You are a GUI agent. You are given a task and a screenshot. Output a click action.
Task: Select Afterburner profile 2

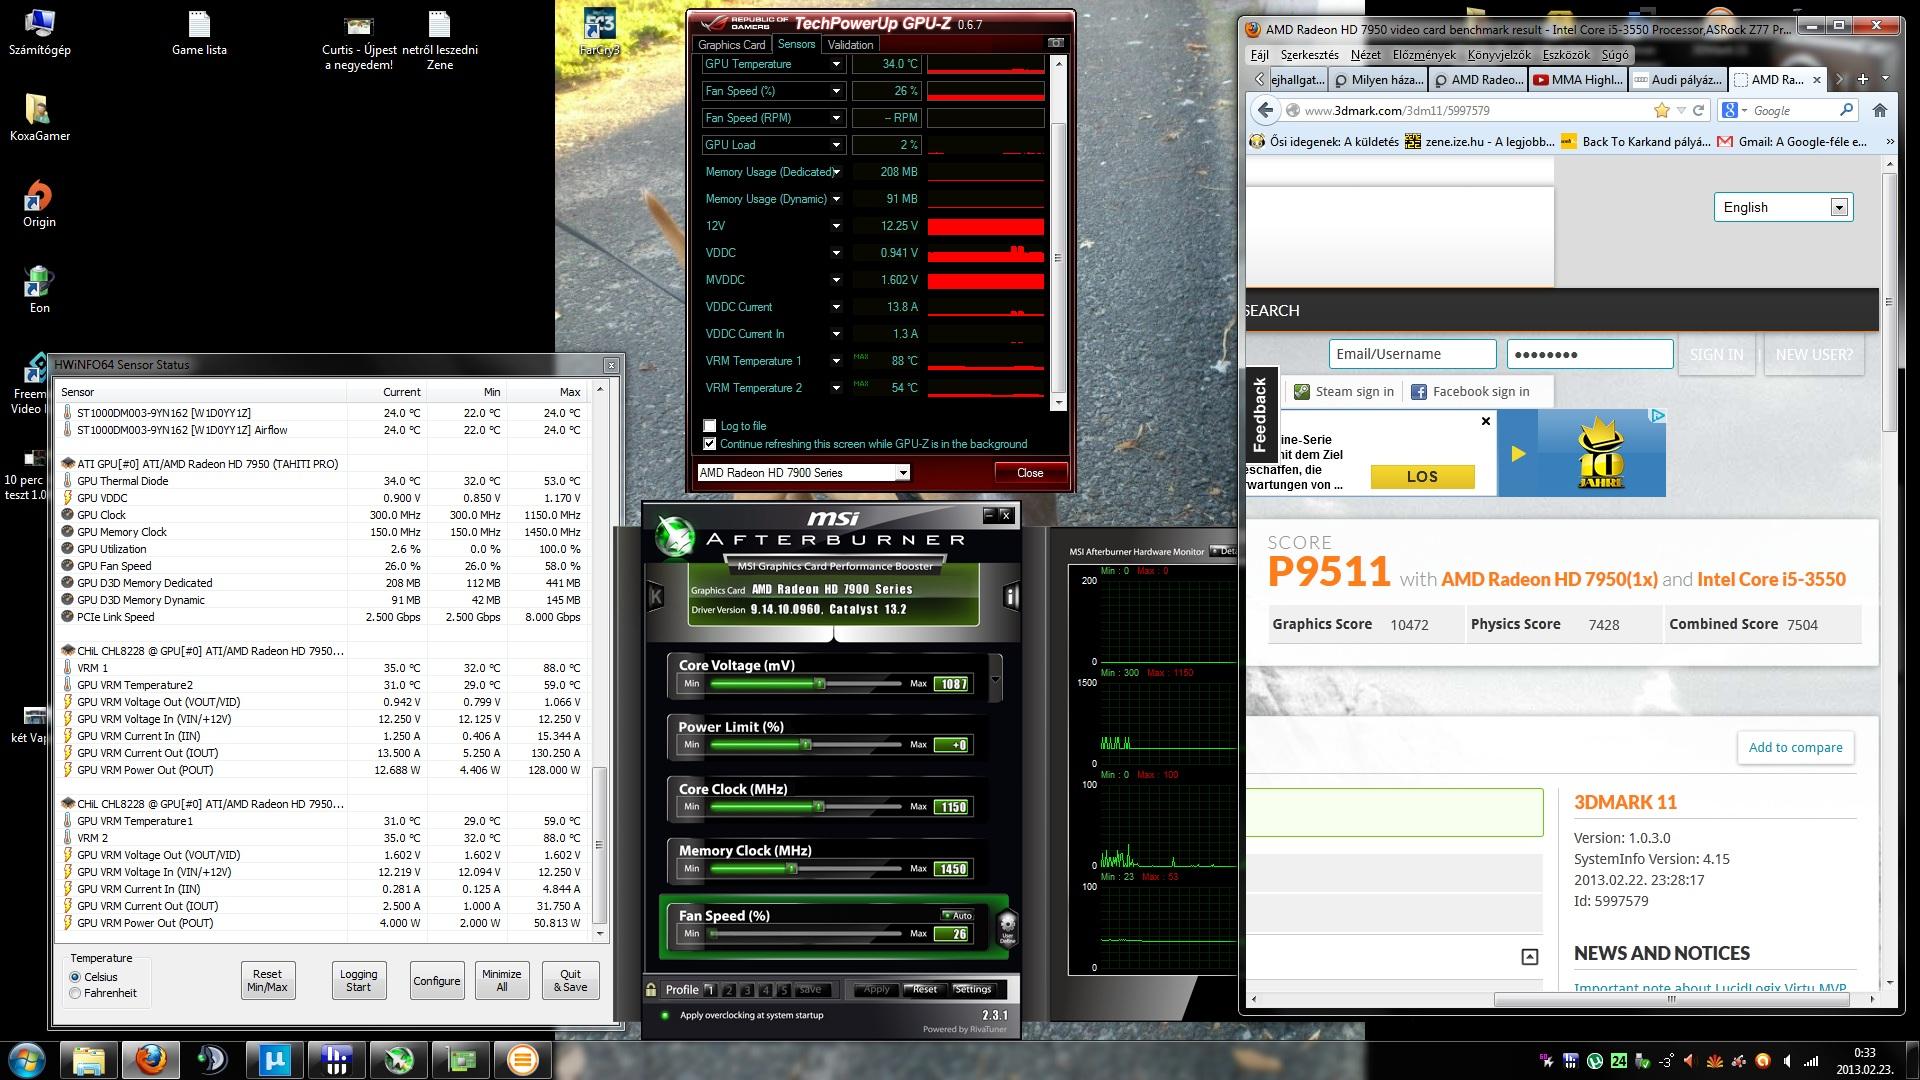point(728,990)
